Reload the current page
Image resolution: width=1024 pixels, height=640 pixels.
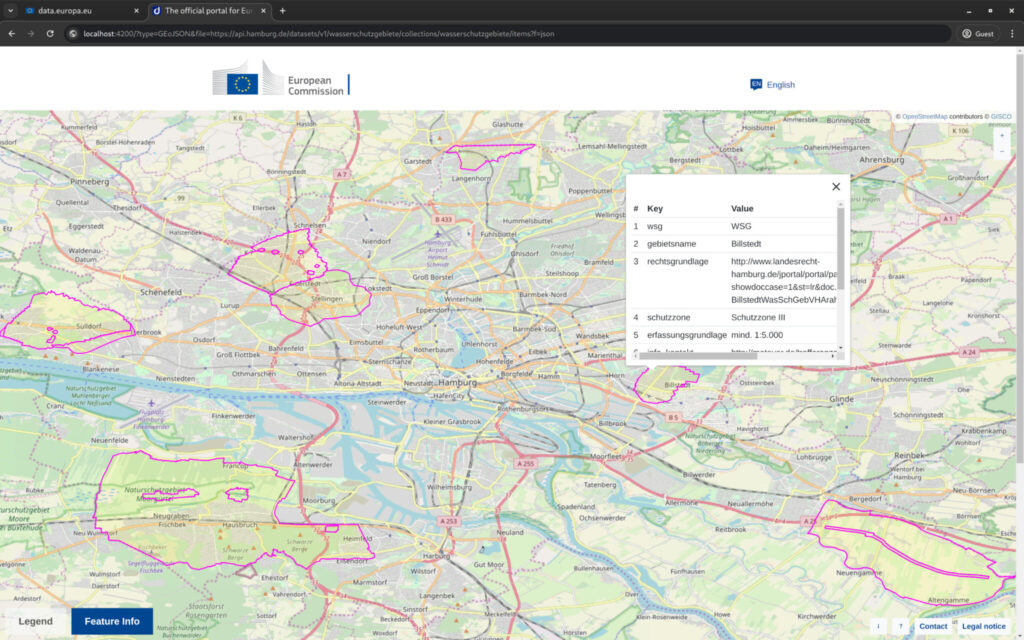(x=50, y=33)
